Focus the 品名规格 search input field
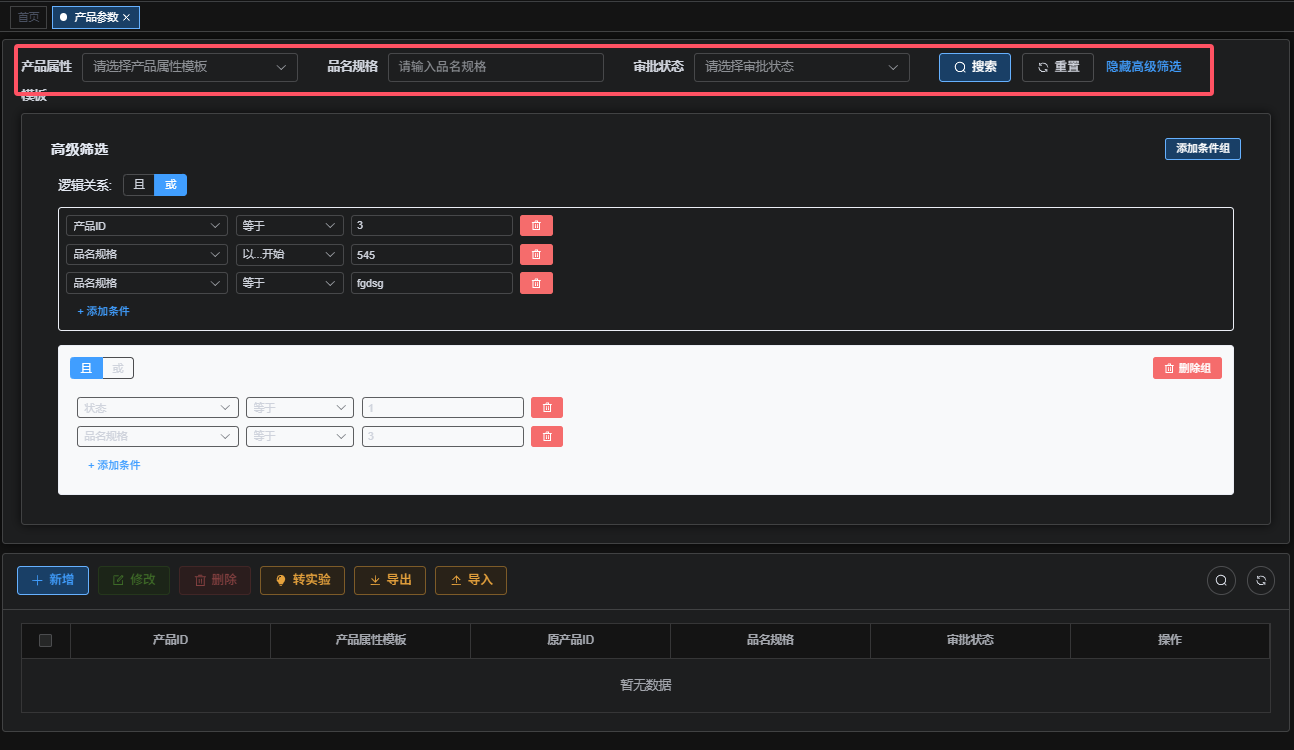This screenshot has width=1294, height=750. [x=496, y=67]
